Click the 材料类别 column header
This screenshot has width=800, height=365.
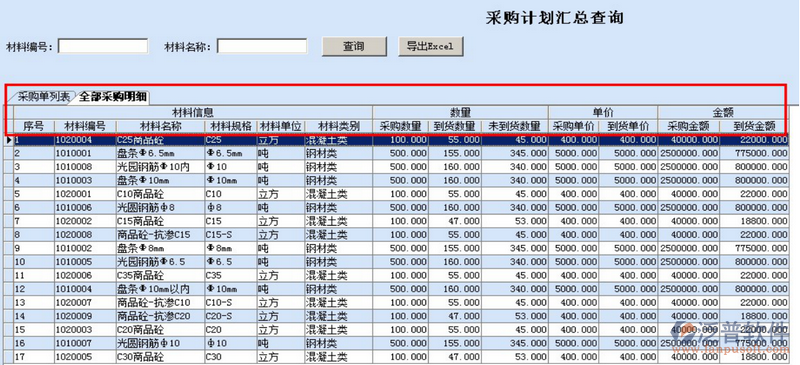point(338,126)
